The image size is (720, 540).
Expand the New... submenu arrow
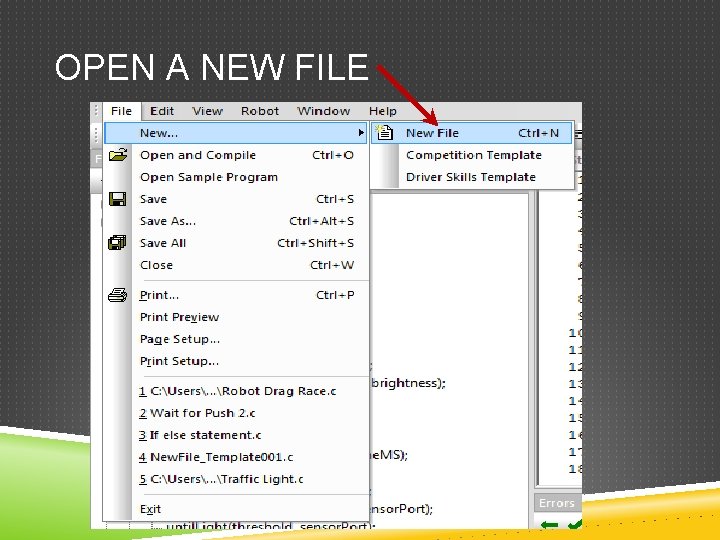tap(361, 133)
